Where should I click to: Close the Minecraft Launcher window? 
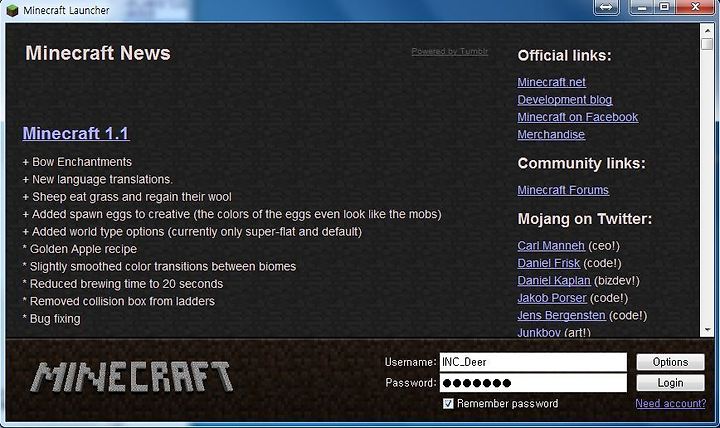(695, 7)
